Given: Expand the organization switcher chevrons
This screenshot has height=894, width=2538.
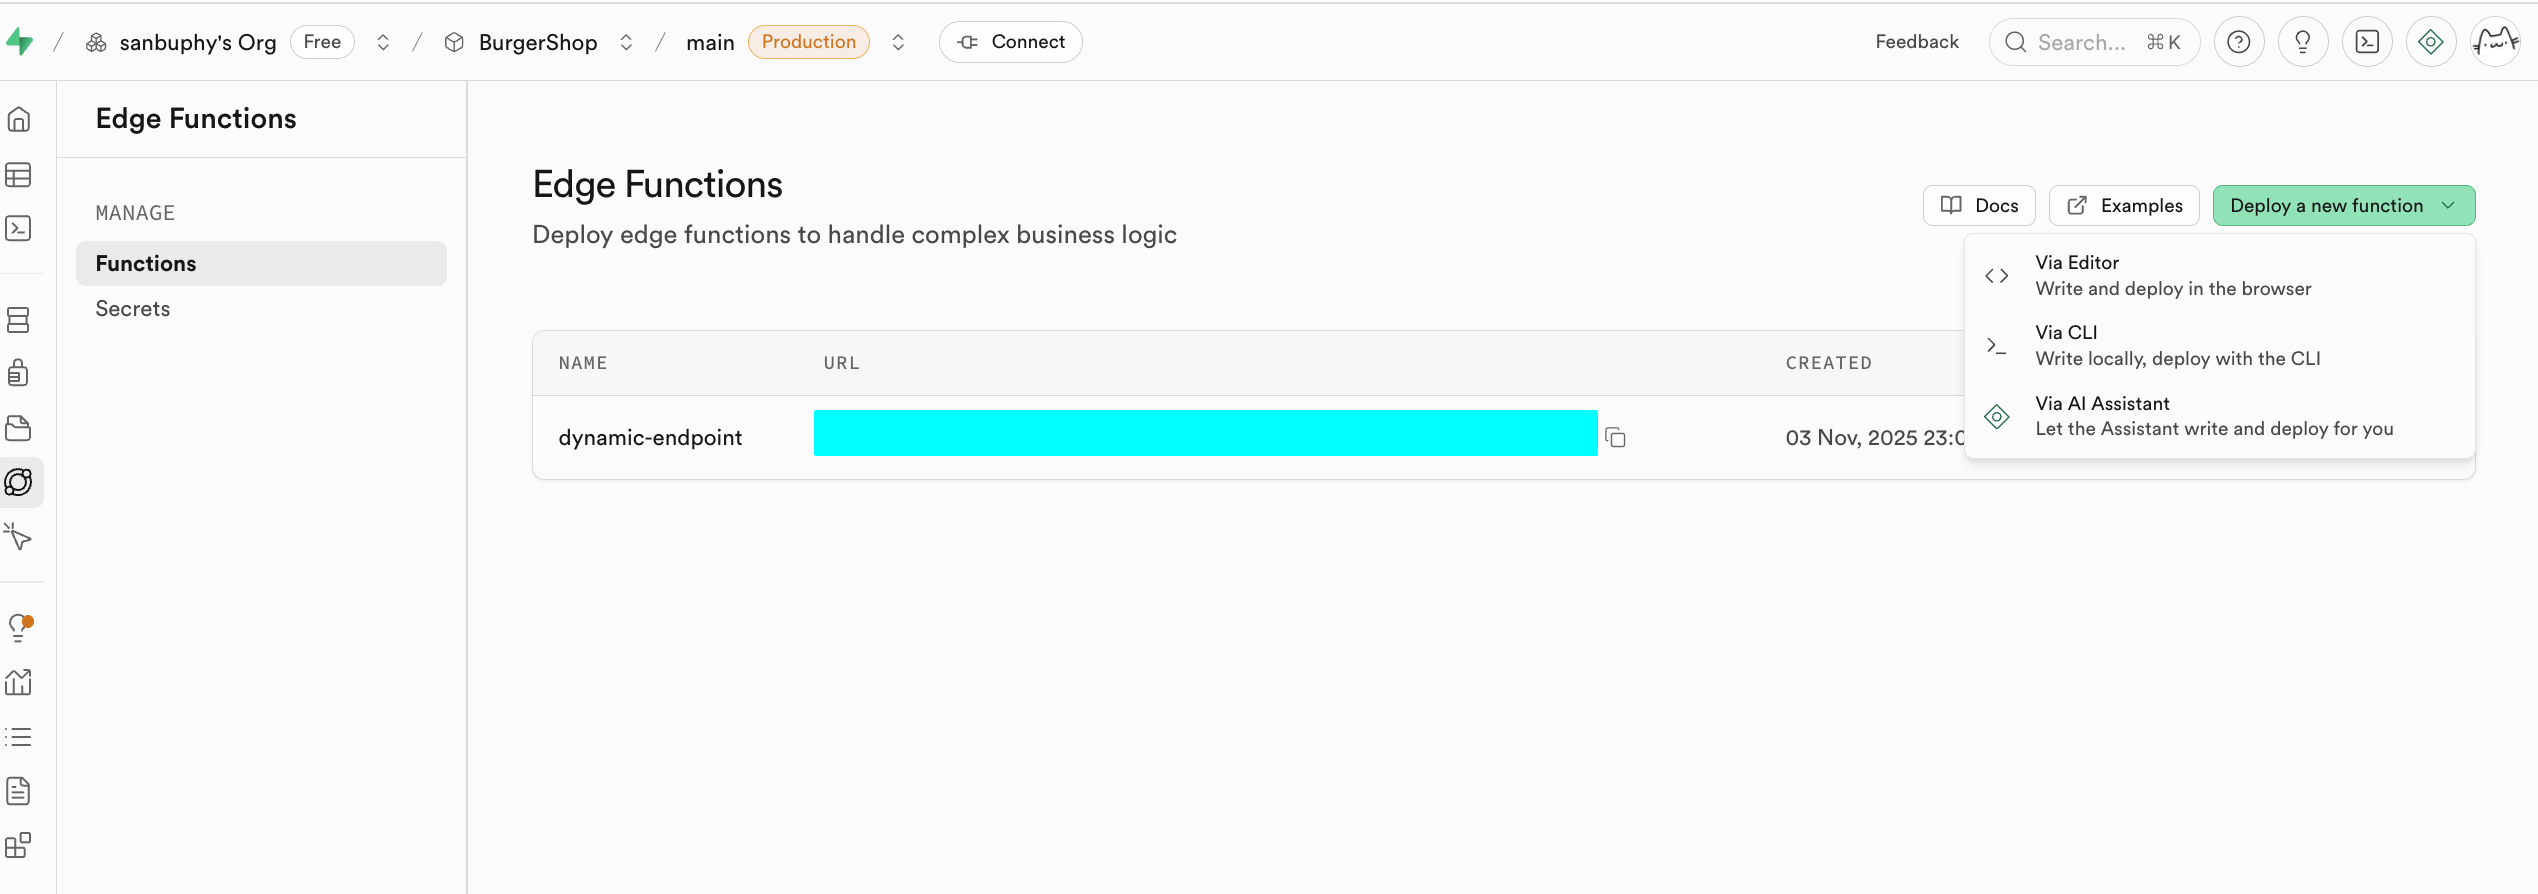Looking at the screenshot, I should (x=383, y=42).
